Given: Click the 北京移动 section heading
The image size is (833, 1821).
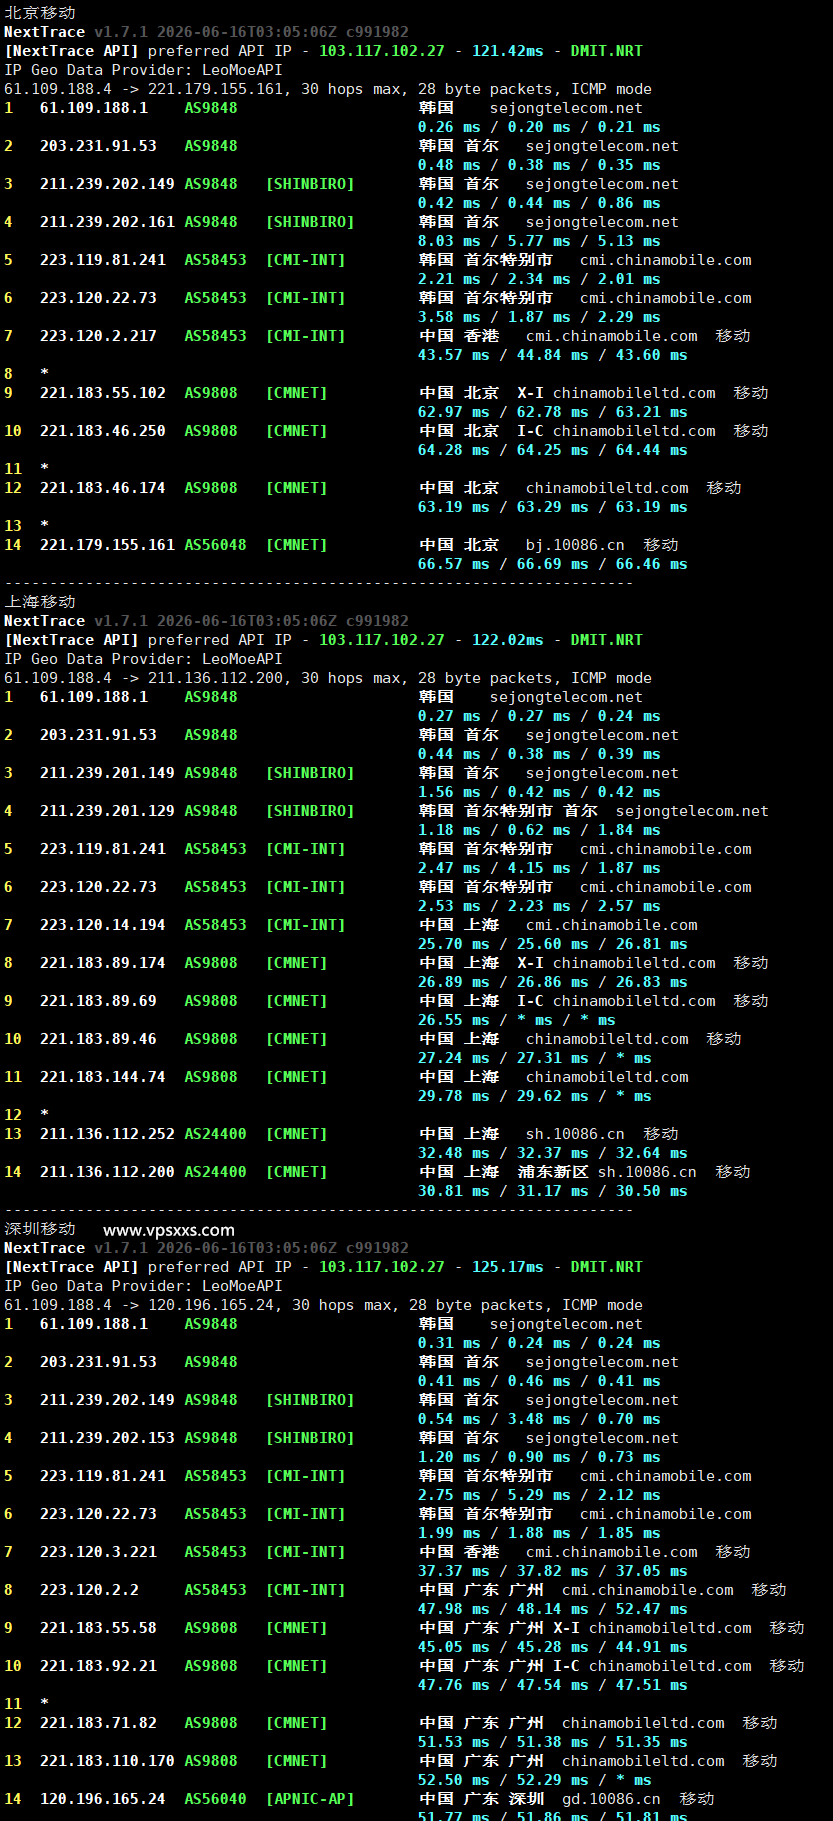Looking at the screenshot, I should coord(40,13).
